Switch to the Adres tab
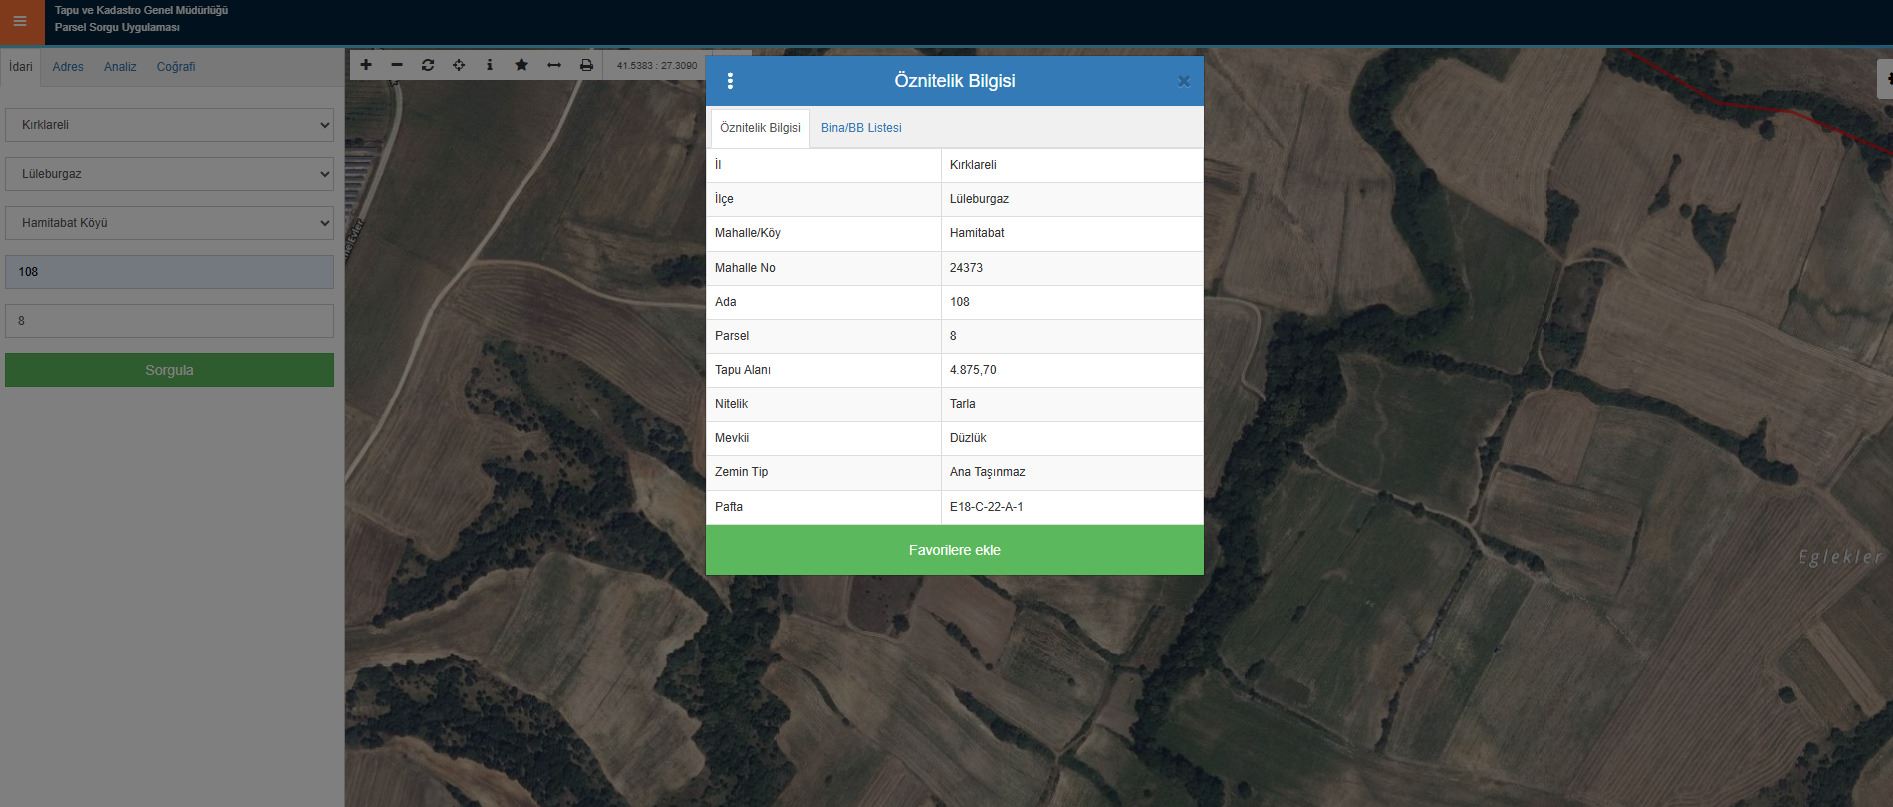 pos(68,67)
